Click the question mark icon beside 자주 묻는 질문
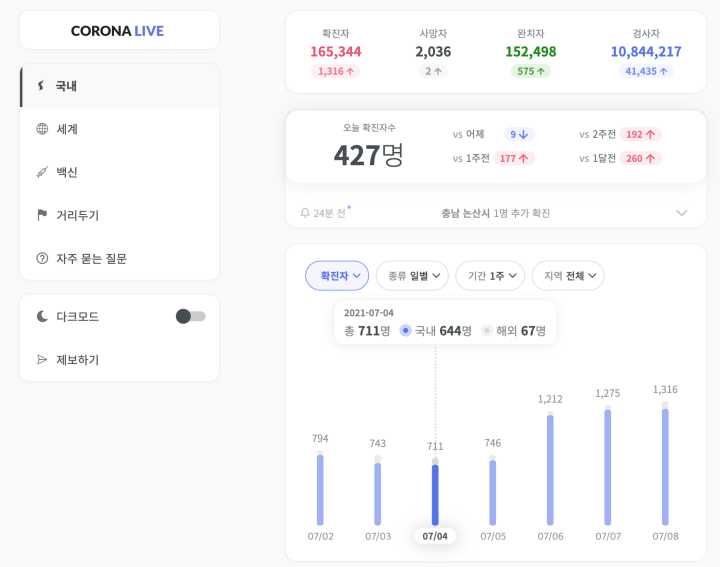 pyautogui.click(x=42, y=258)
